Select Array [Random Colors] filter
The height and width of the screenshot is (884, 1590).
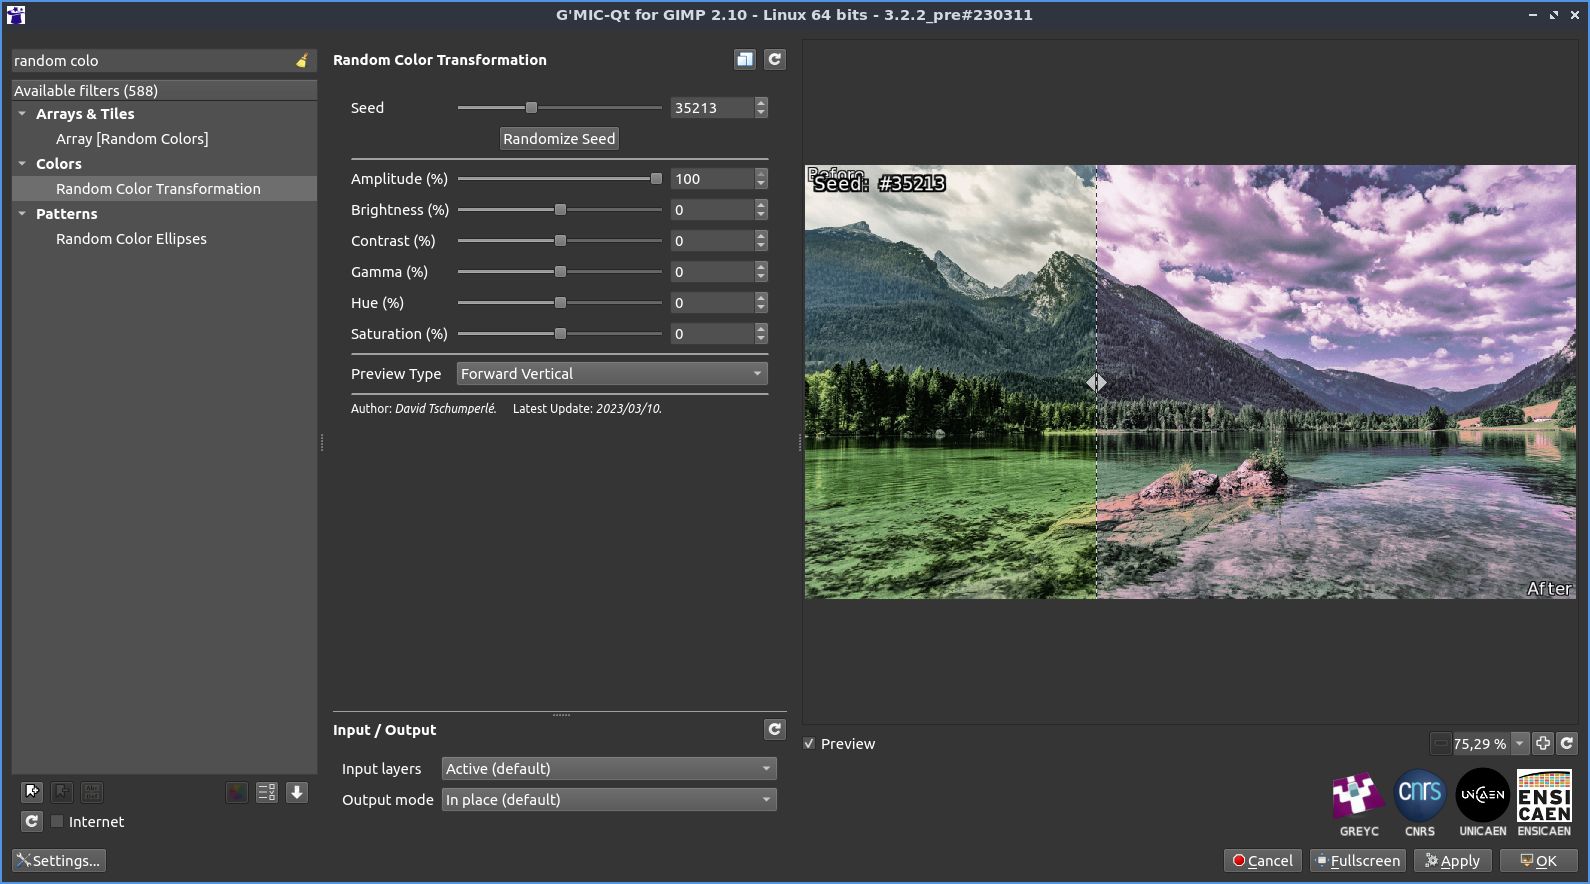tap(132, 139)
